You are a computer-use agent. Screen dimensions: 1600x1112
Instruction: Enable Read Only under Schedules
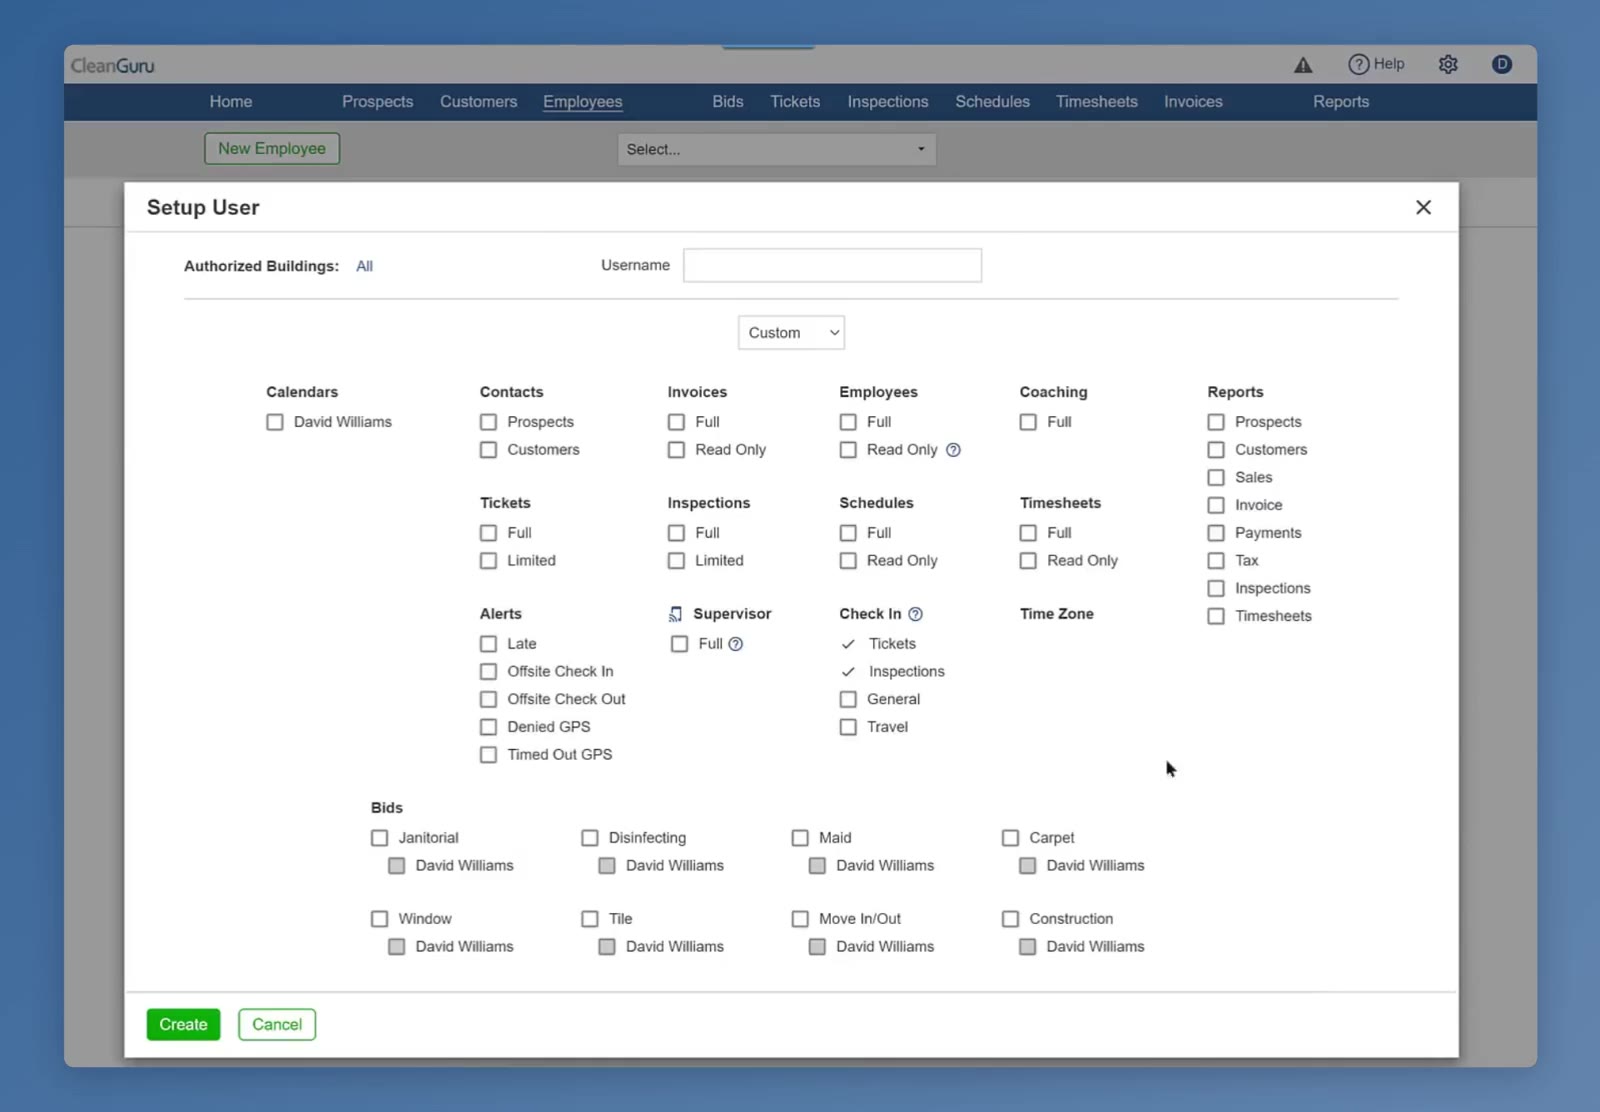[848, 561]
